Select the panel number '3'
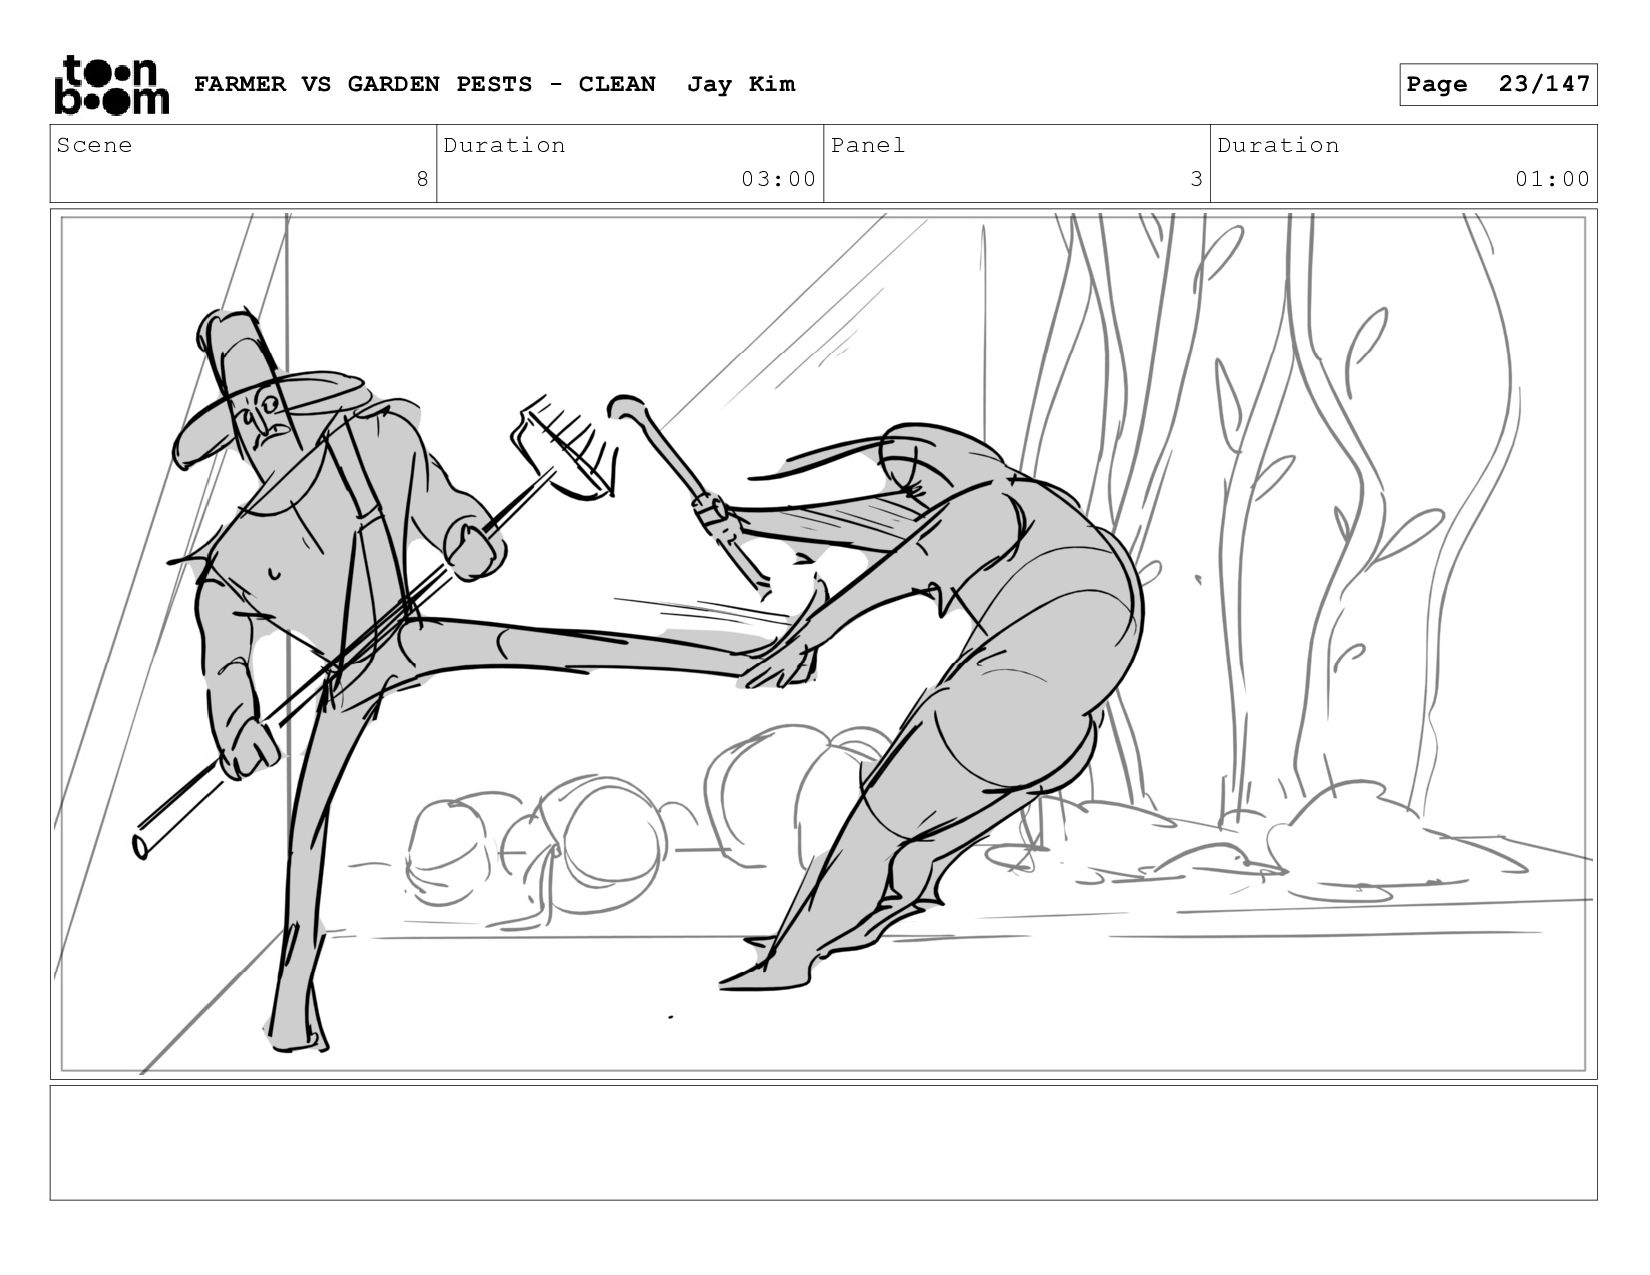Screen dimensions: 1650x1275 (x=1196, y=179)
